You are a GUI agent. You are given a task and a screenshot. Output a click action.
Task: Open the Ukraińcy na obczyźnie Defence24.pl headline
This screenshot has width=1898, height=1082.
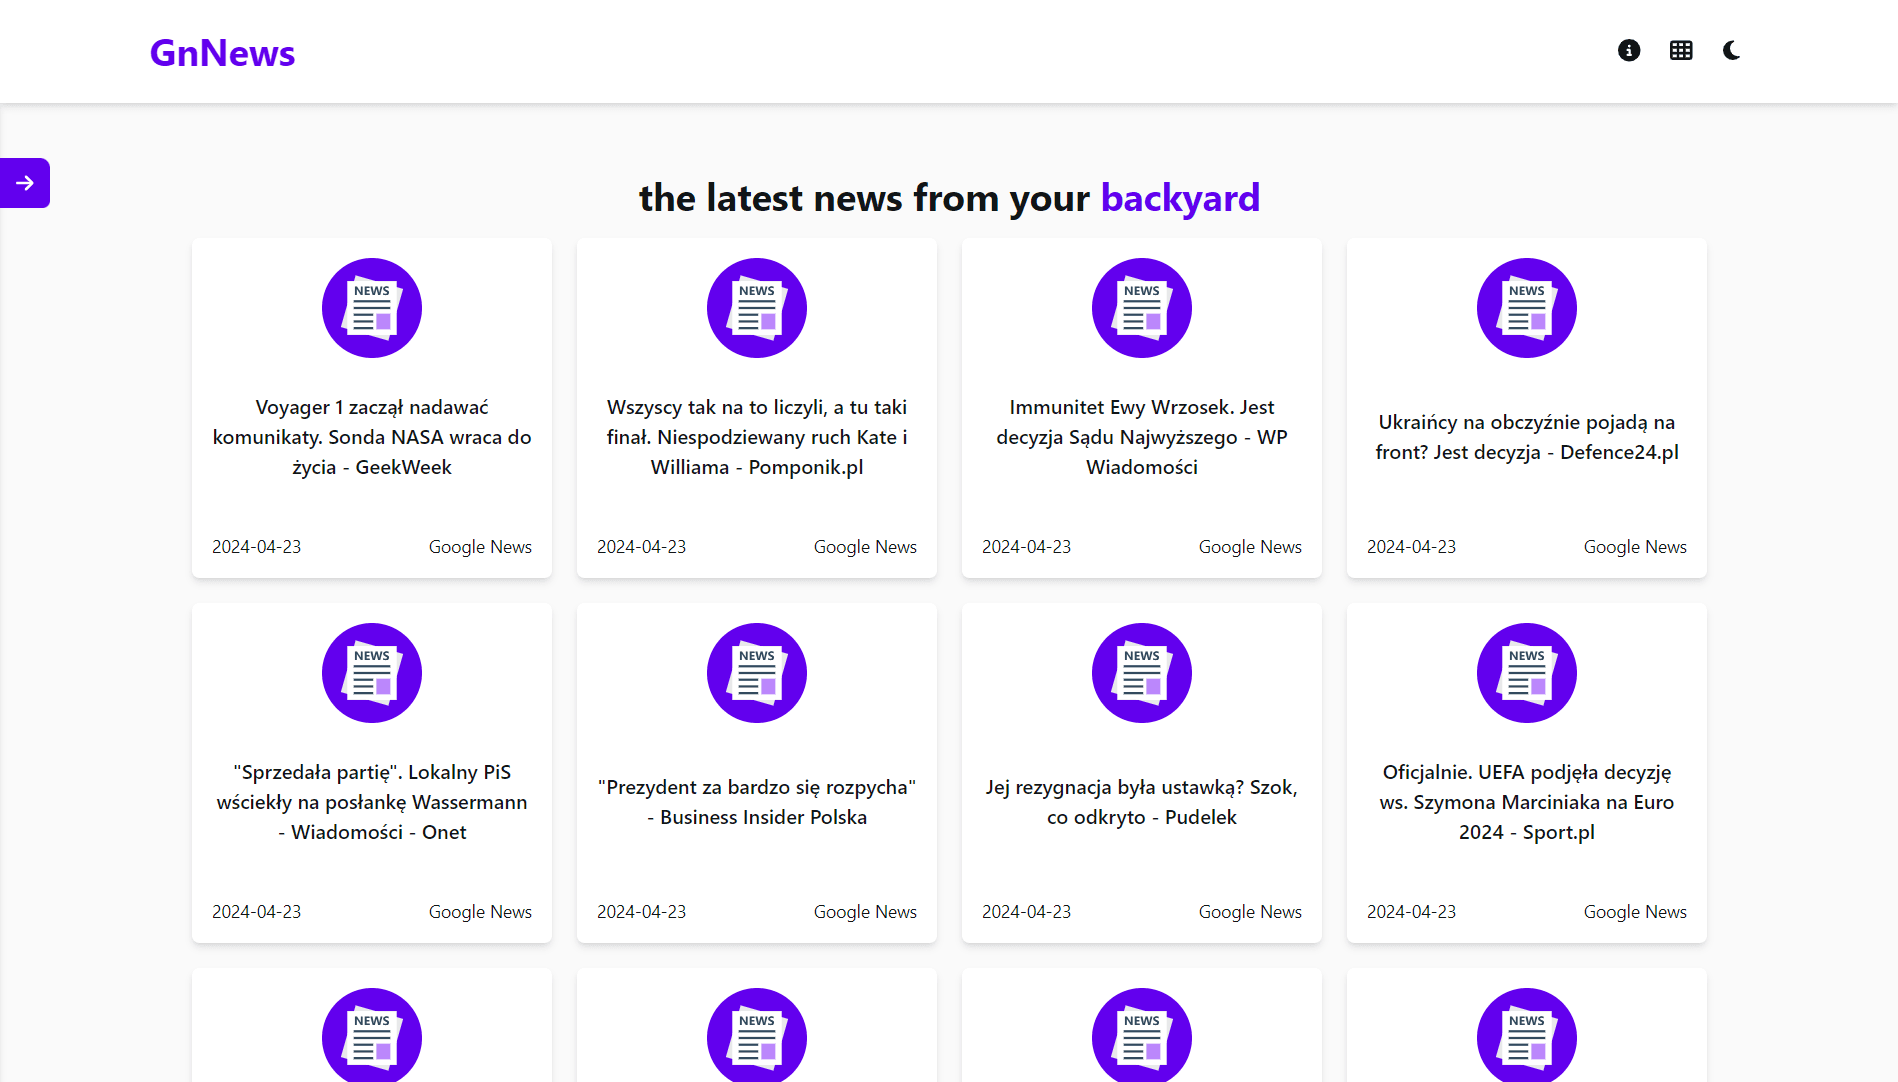tap(1527, 437)
